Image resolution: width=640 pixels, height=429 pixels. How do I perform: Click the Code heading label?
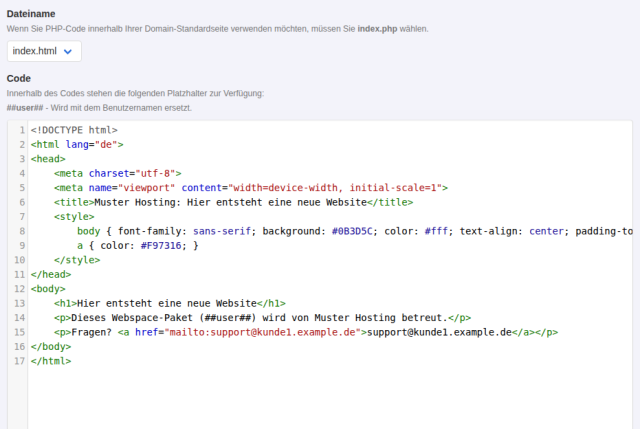[x=18, y=78]
